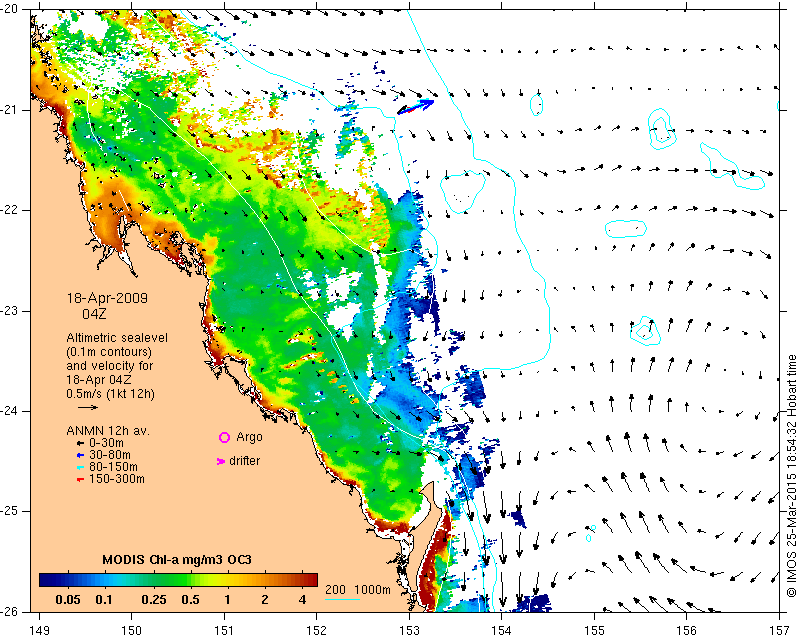The image size is (800, 640).
Task: Click the '-20' latitude axis label
Action: (9, 9)
